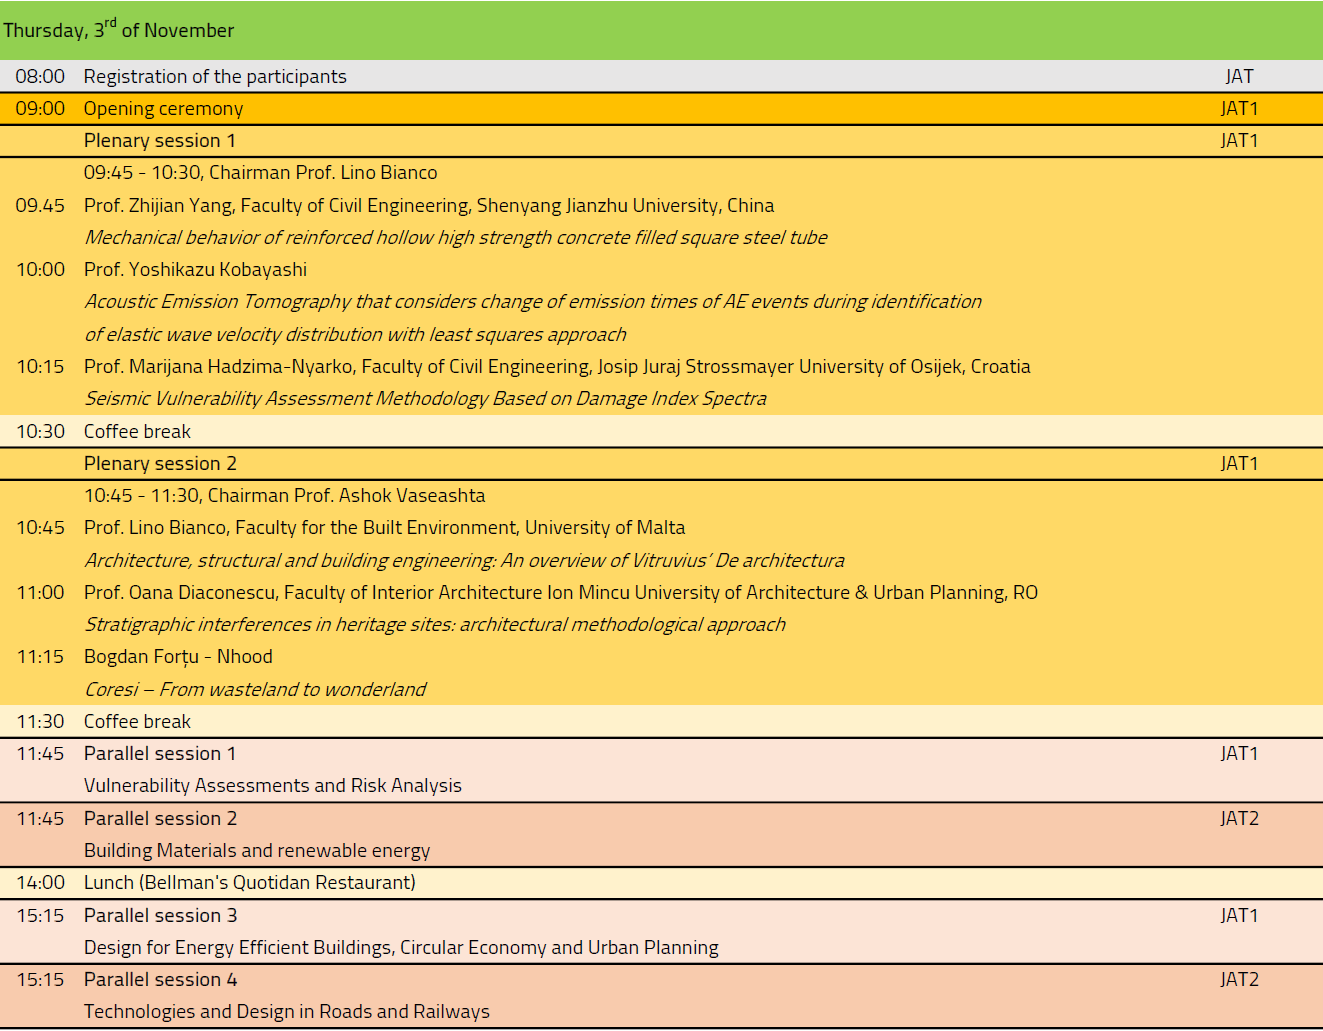Click Prof. Oana Diaconescu speaker line
This screenshot has width=1323, height=1031.
tap(560, 592)
